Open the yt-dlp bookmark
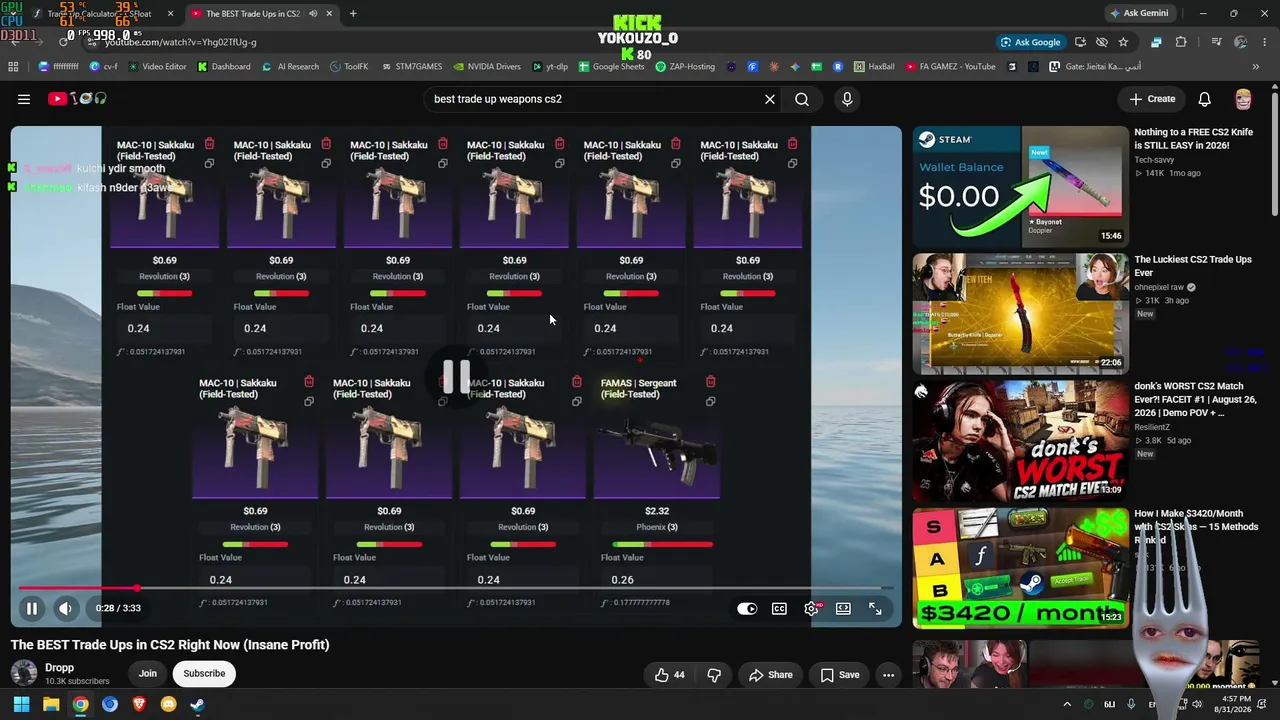Image resolution: width=1280 pixels, height=720 pixels. click(550, 67)
